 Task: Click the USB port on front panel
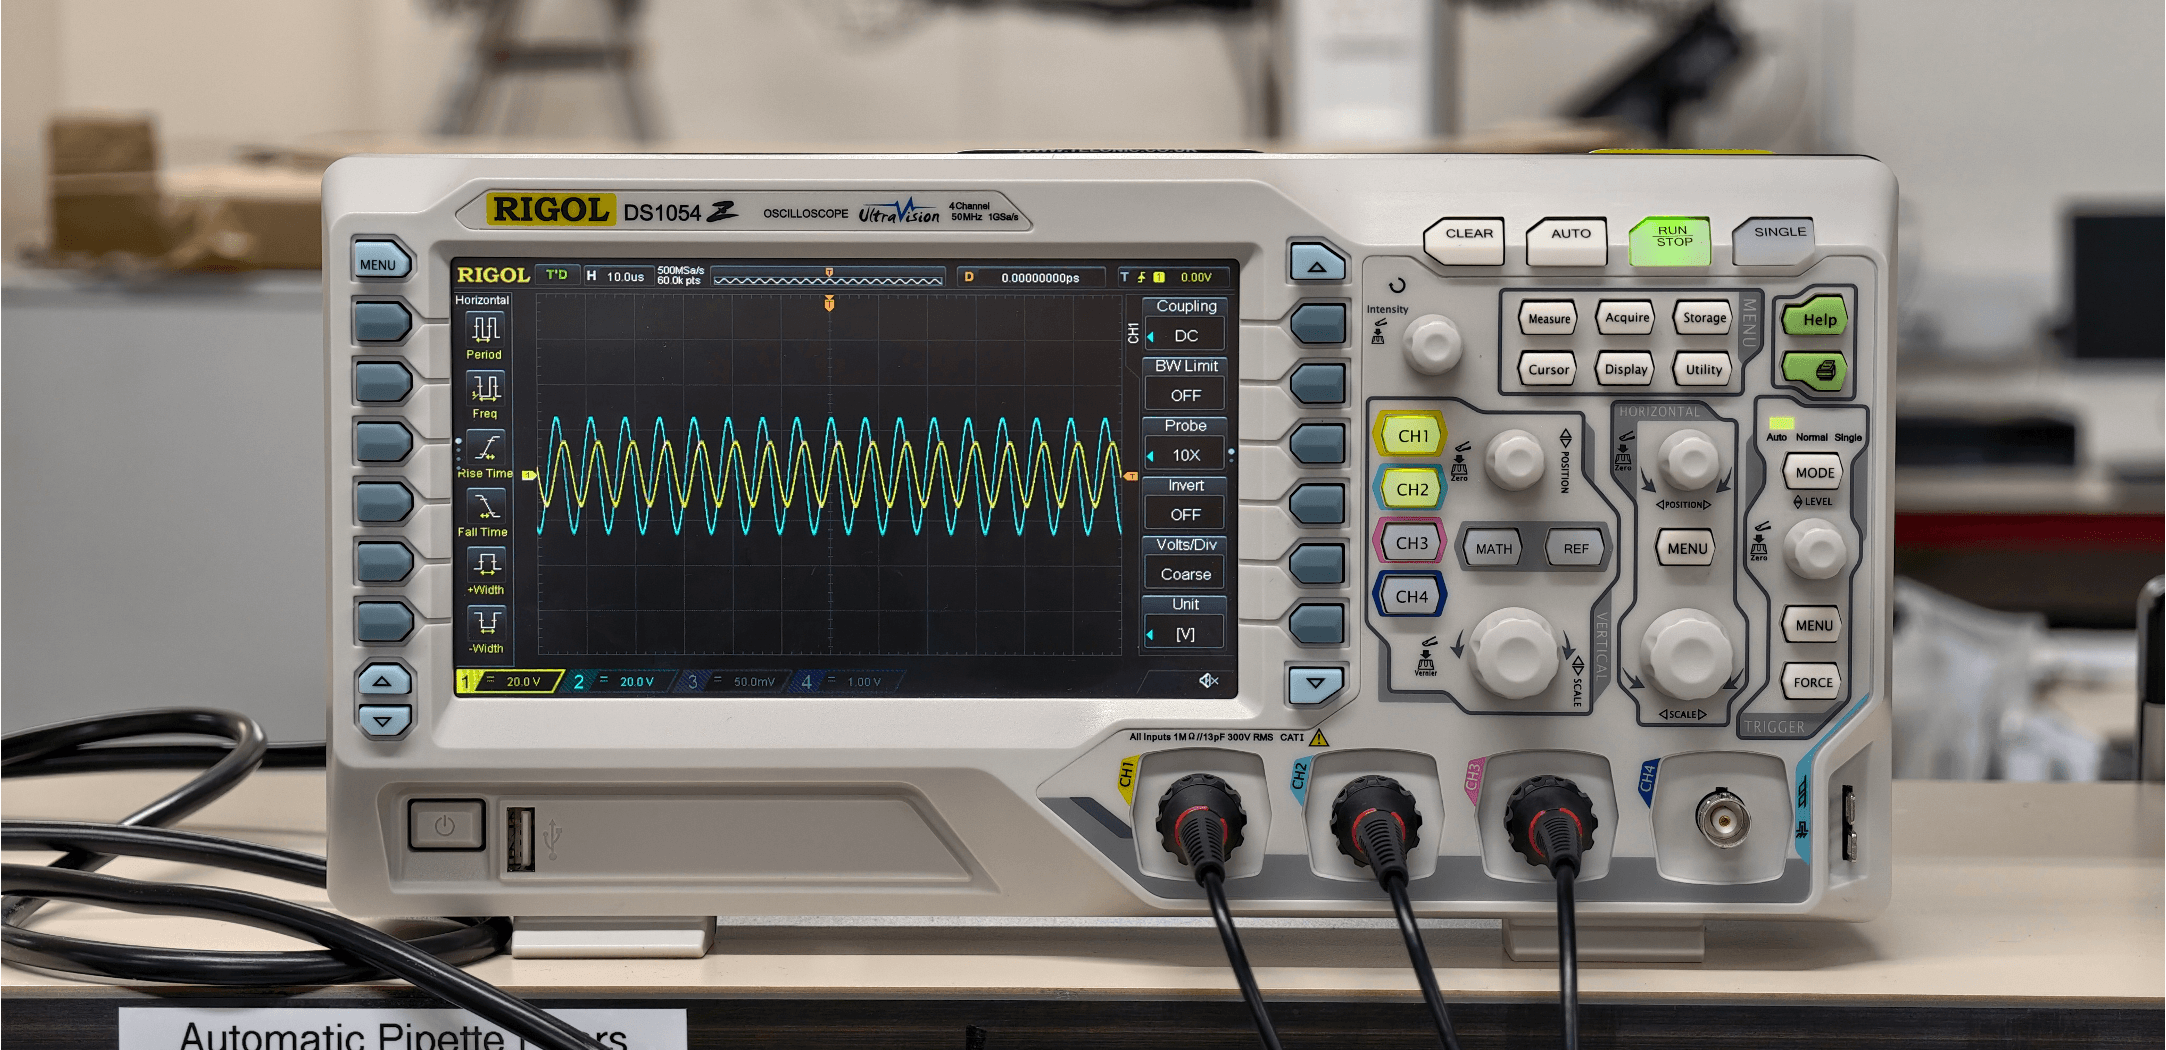520,838
